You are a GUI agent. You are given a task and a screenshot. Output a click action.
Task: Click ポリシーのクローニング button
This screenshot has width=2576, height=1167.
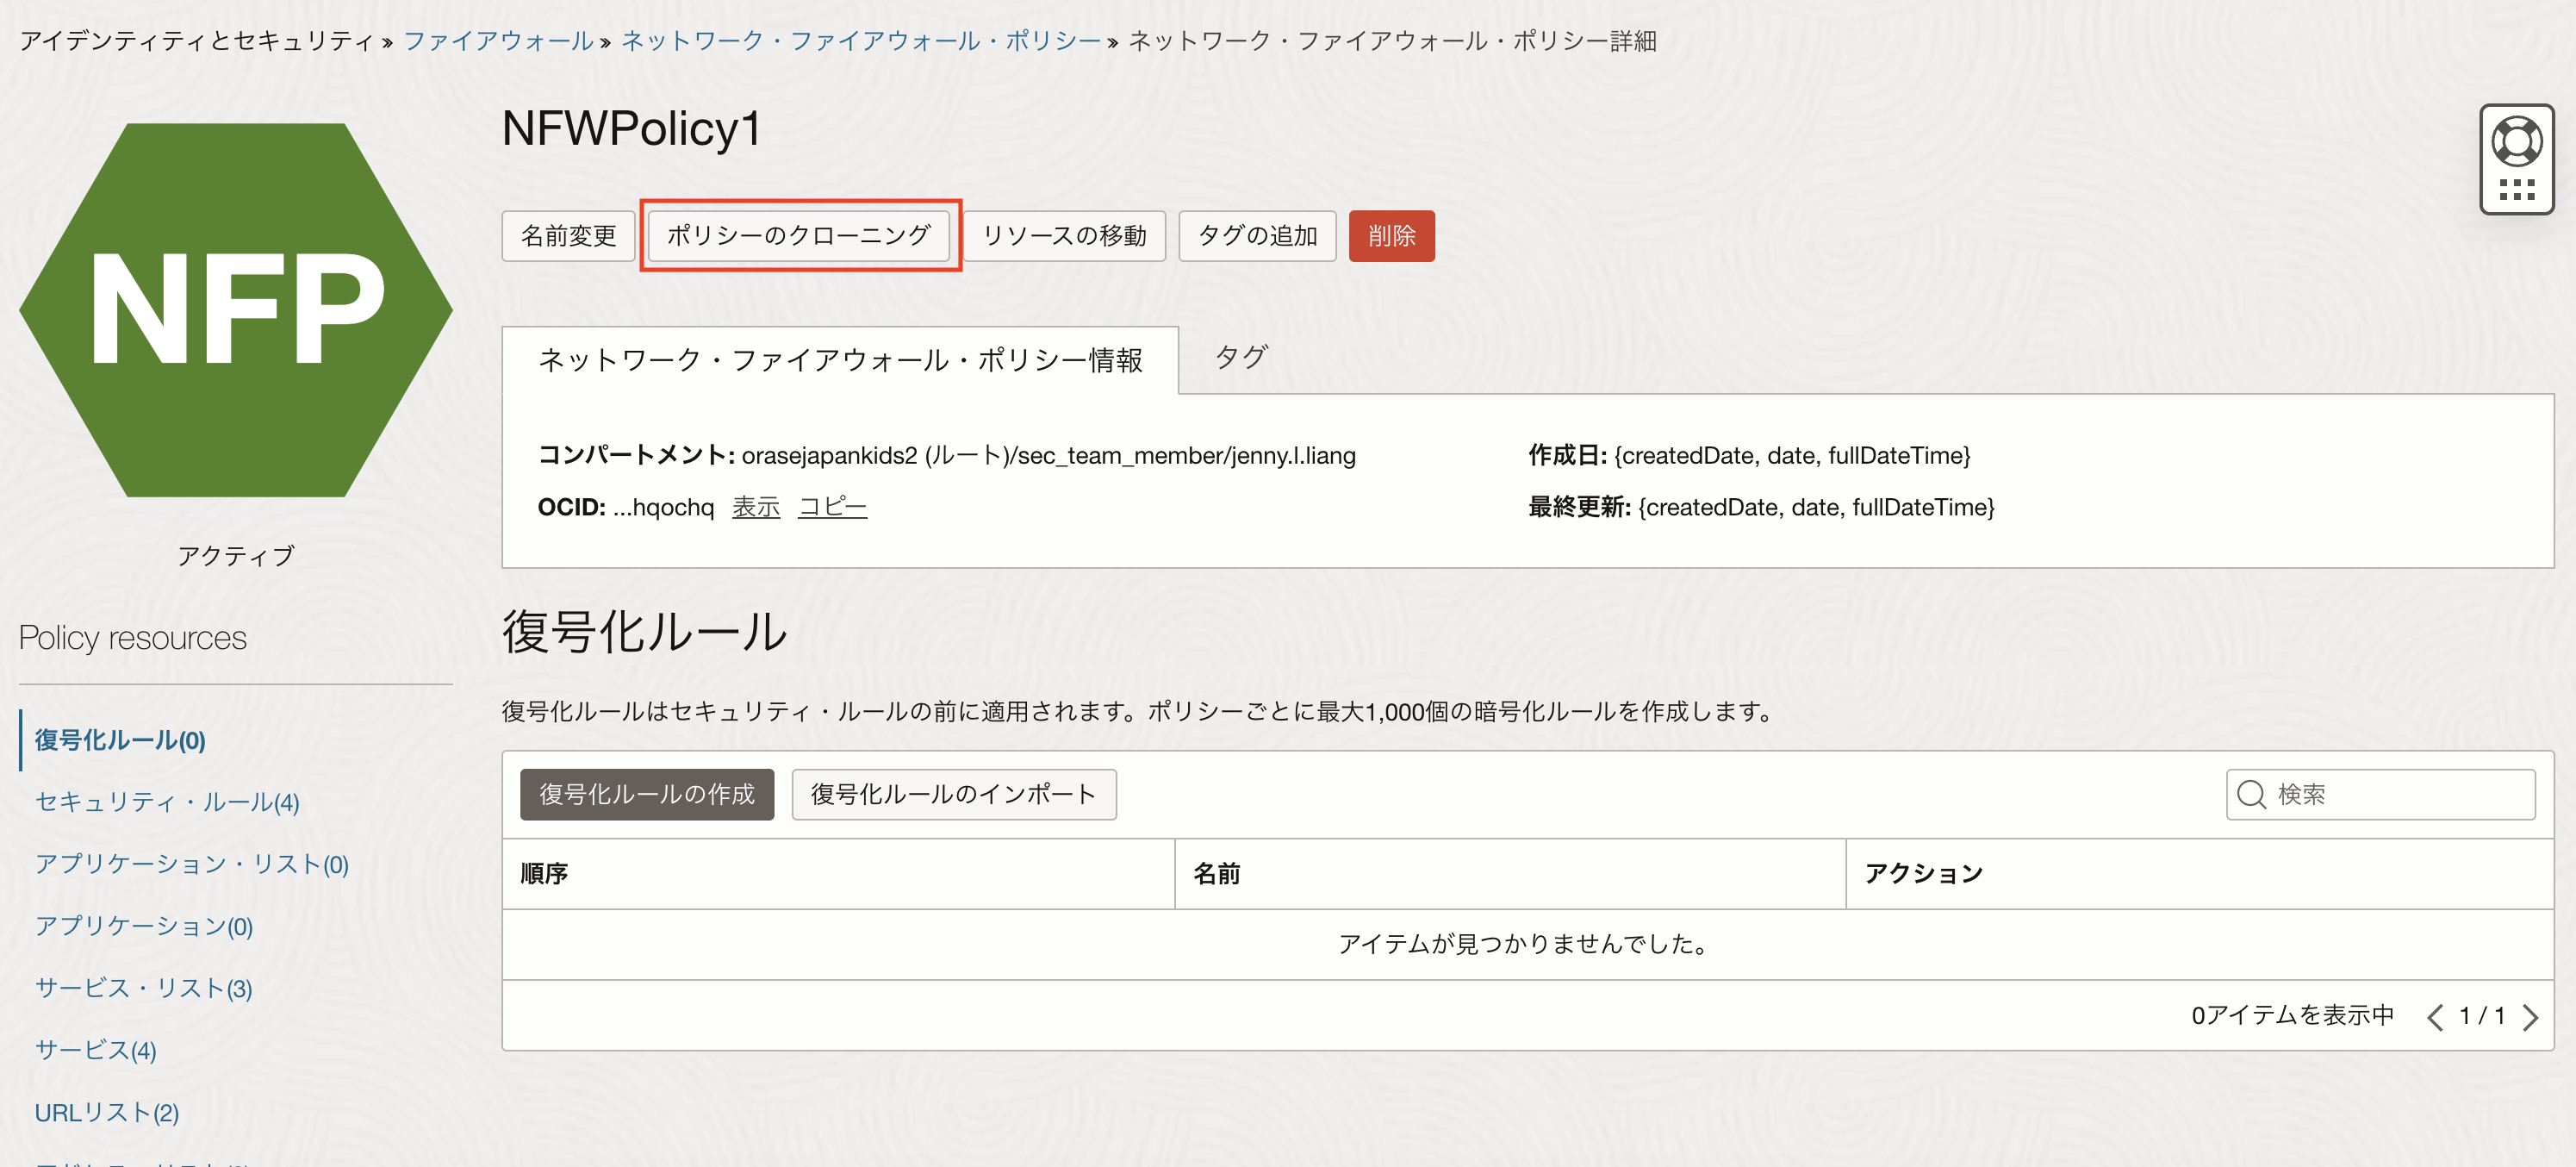tap(799, 236)
